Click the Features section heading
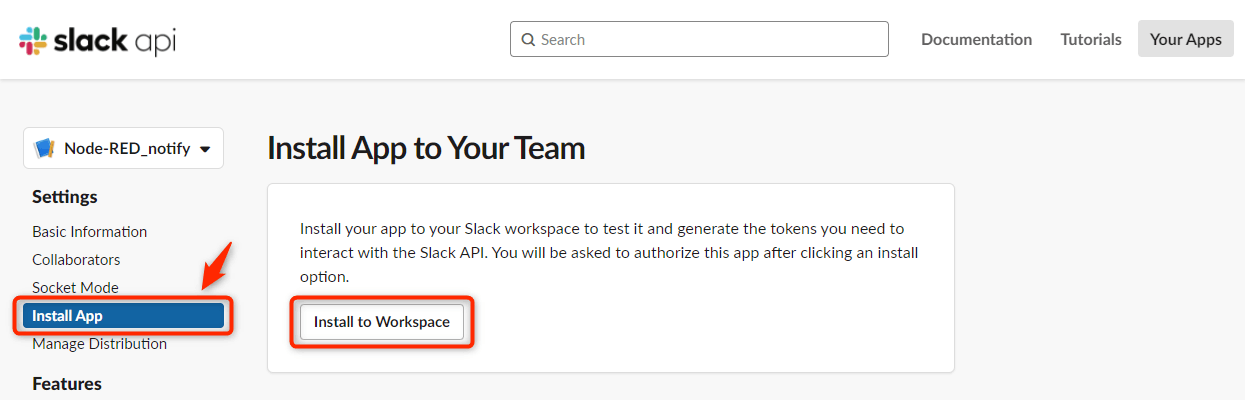Screen dimensions: 1245x400 pyautogui.click(x=67, y=383)
